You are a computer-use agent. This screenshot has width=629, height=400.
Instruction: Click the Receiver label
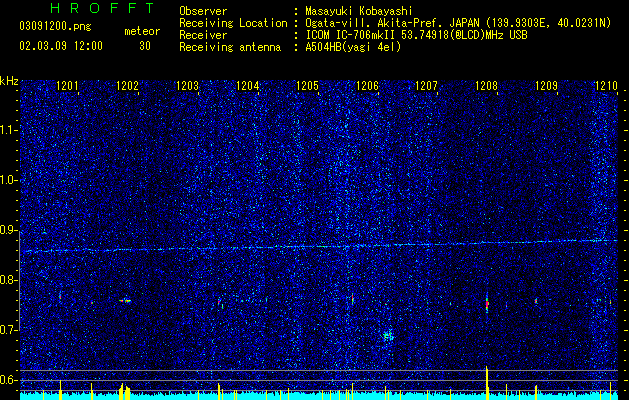click(x=203, y=35)
